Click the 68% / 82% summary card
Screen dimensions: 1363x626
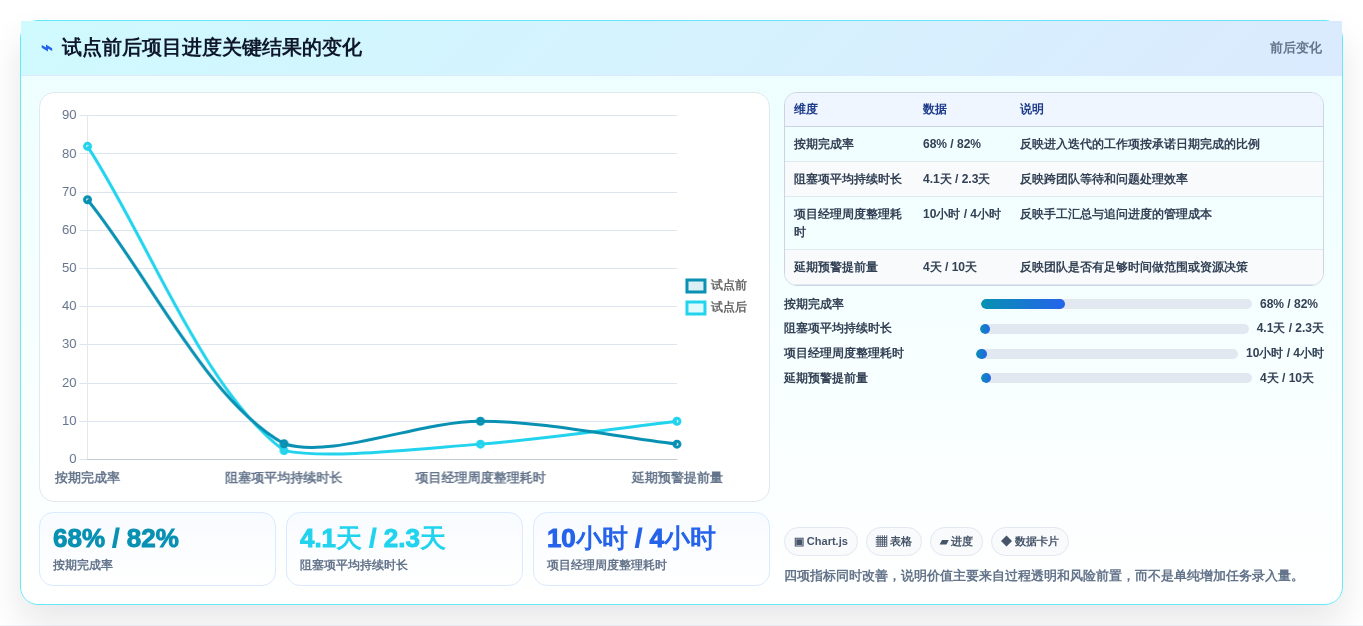157,549
